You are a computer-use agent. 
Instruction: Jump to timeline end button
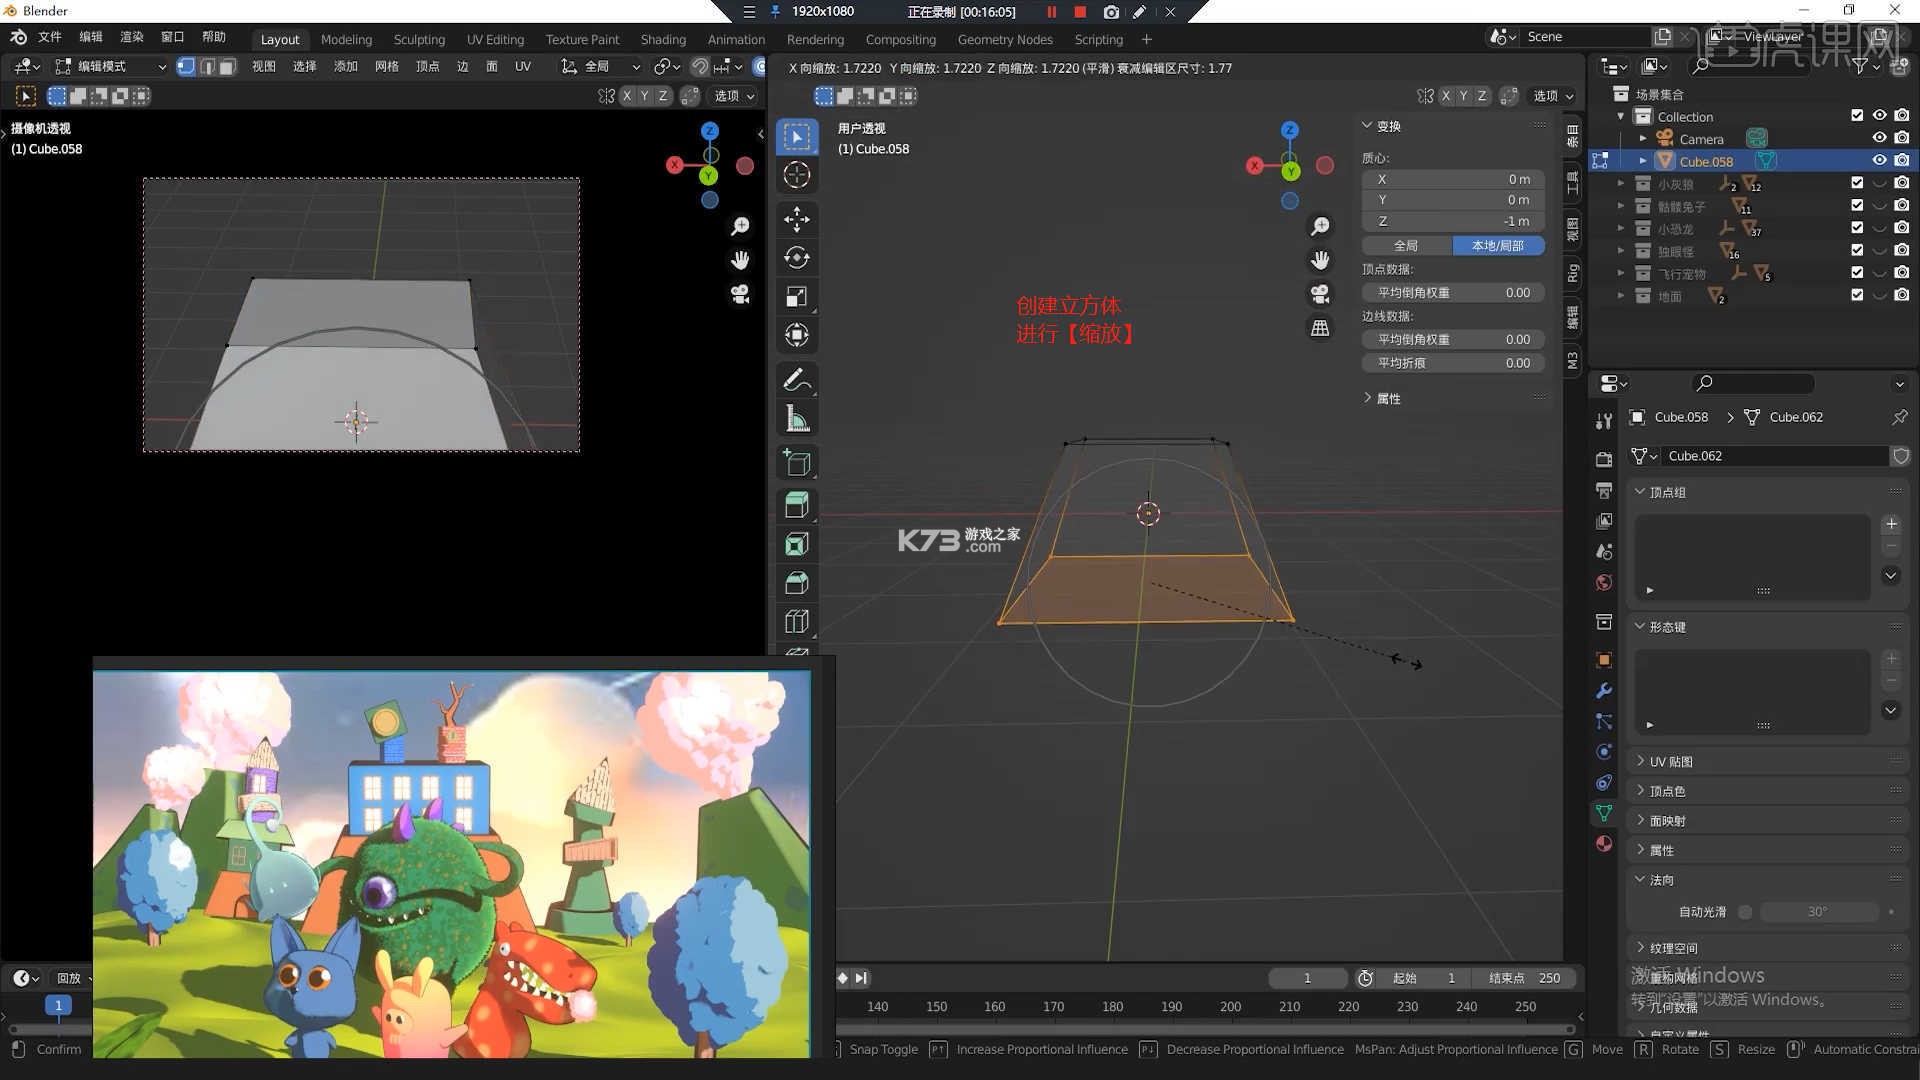[861, 978]
